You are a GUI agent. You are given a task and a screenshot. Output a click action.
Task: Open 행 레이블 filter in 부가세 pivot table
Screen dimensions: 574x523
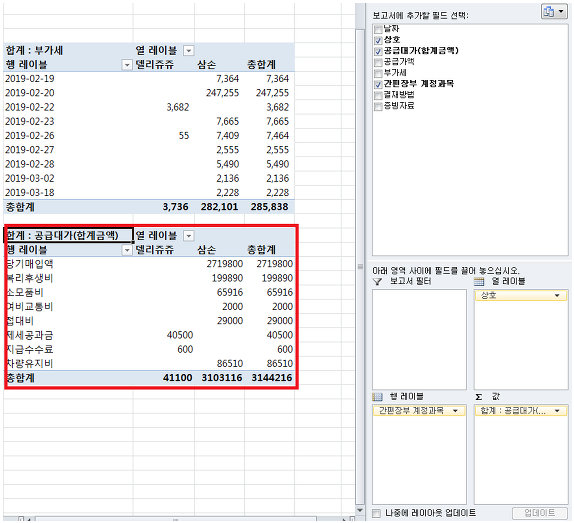tap(127, 65)
